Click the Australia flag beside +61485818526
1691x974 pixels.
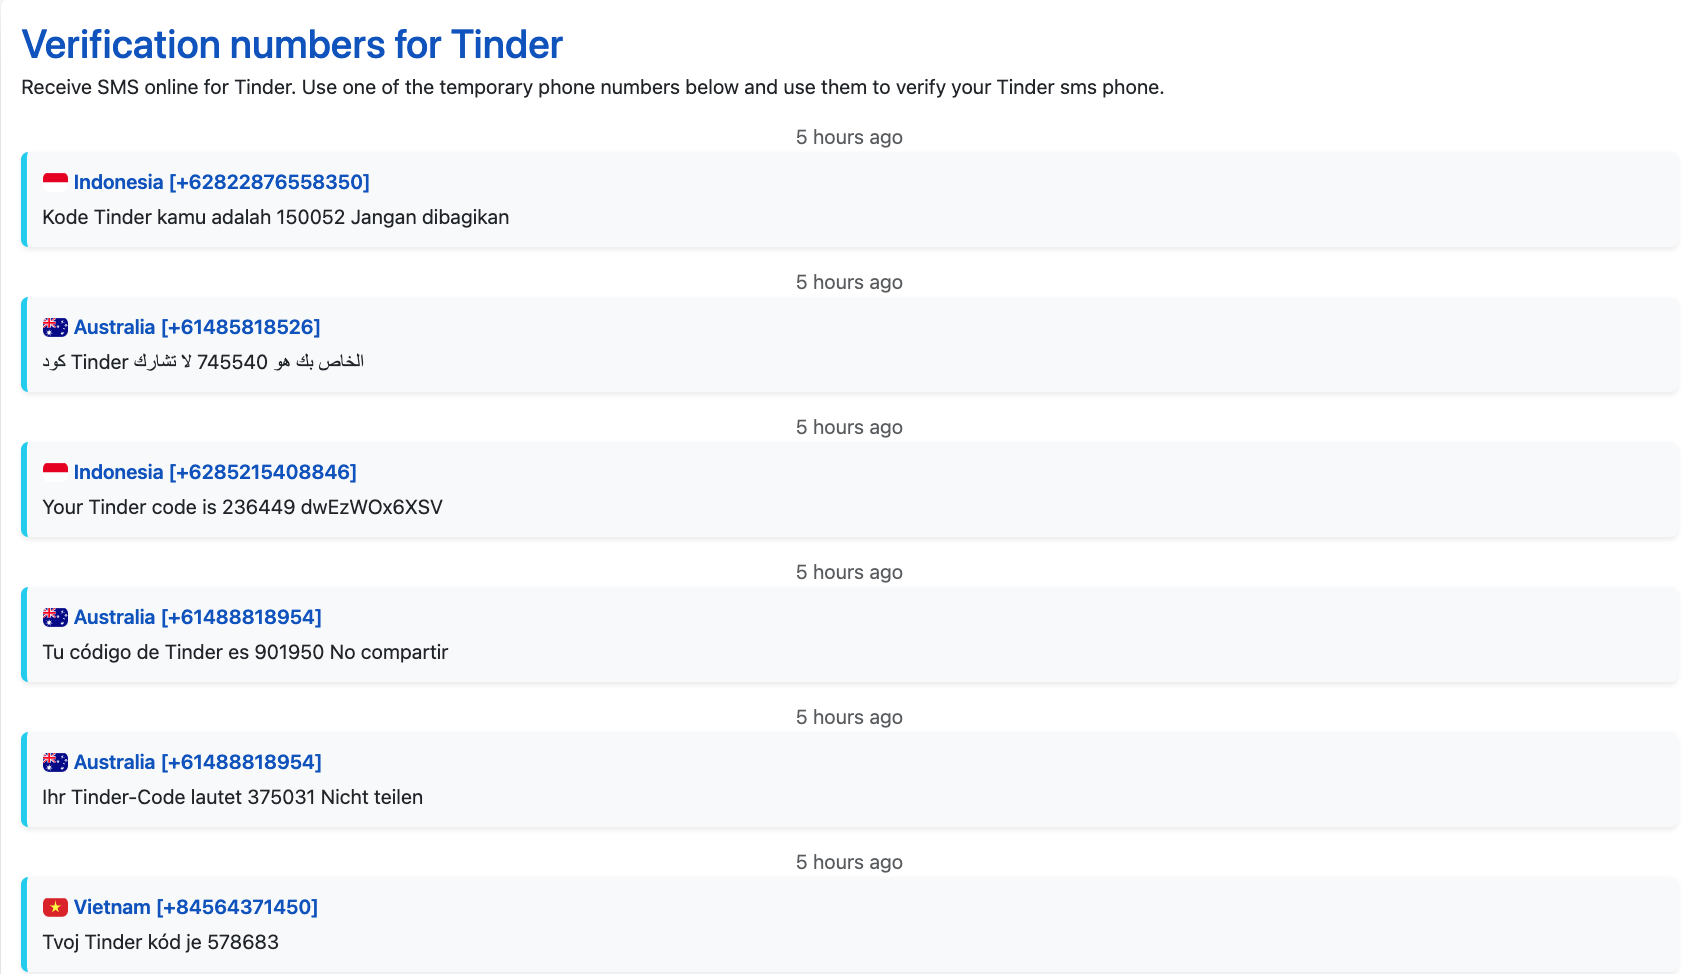[x=55, y=327]
